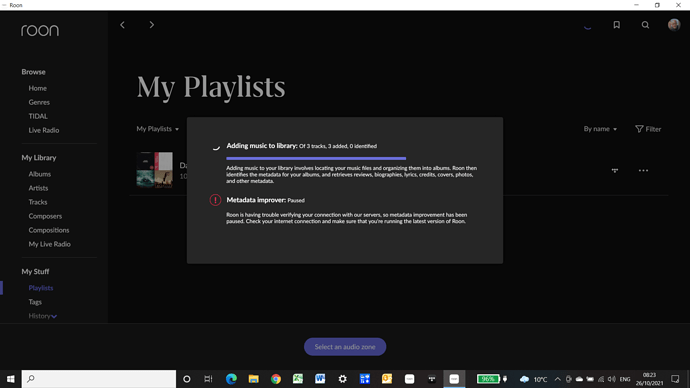
Task: Open Excel from taskbar
Action: (x=298, y=379)
